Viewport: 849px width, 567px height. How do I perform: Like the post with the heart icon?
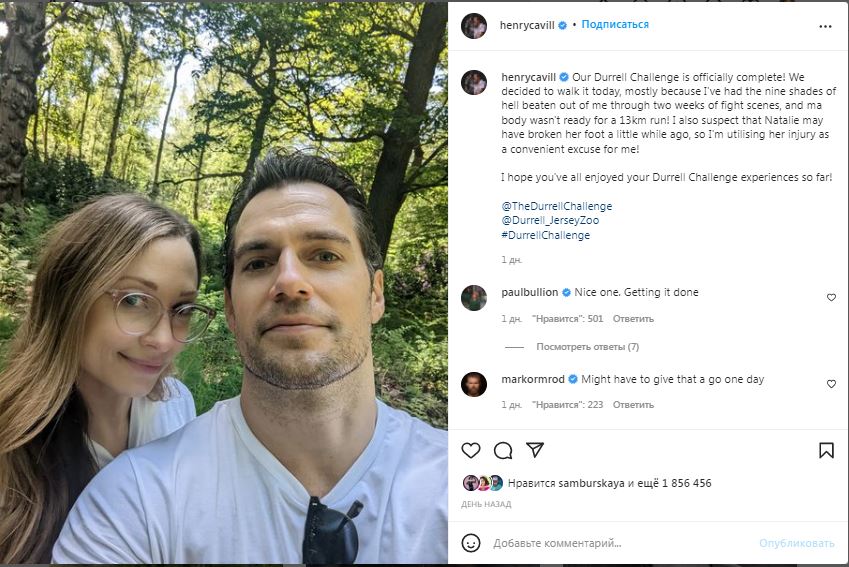pyautogui.click(x=471, y=451)
